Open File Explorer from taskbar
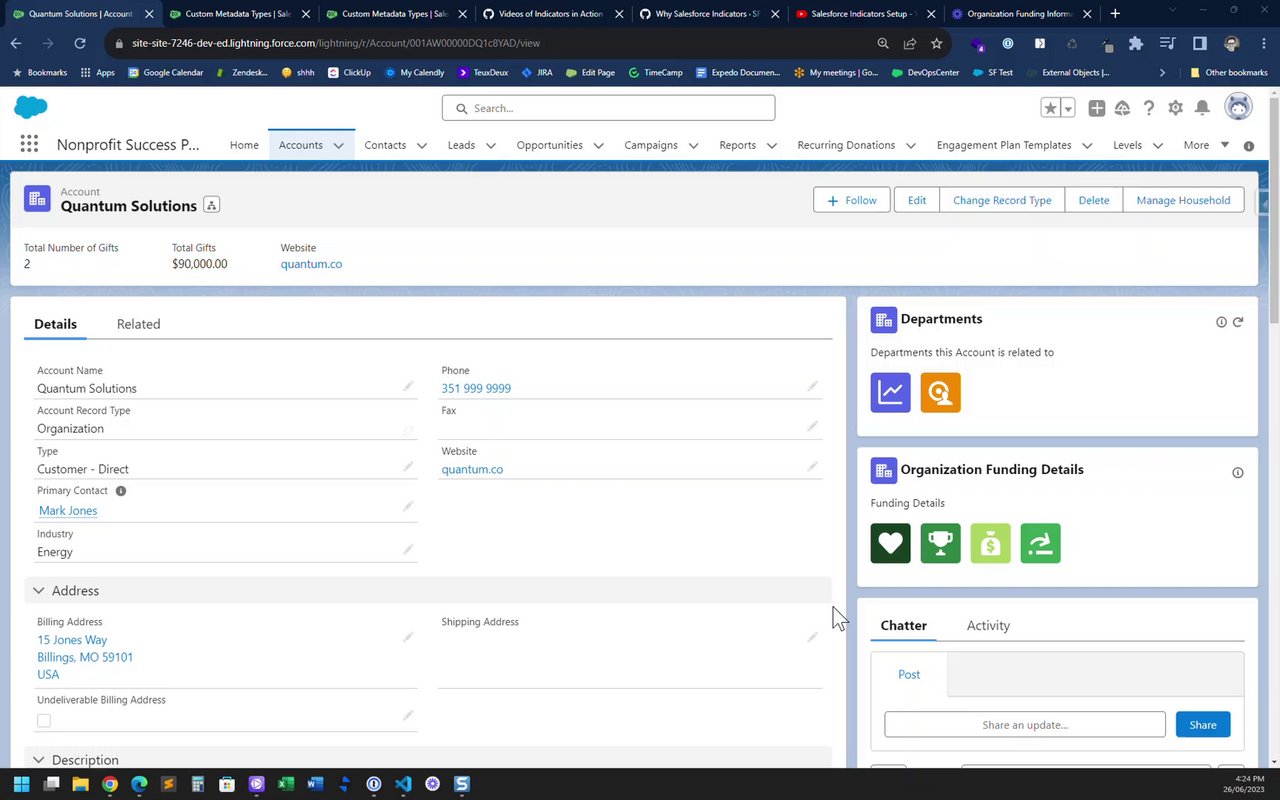Screen dimensions: 1280x800 [x=80, y=784]
